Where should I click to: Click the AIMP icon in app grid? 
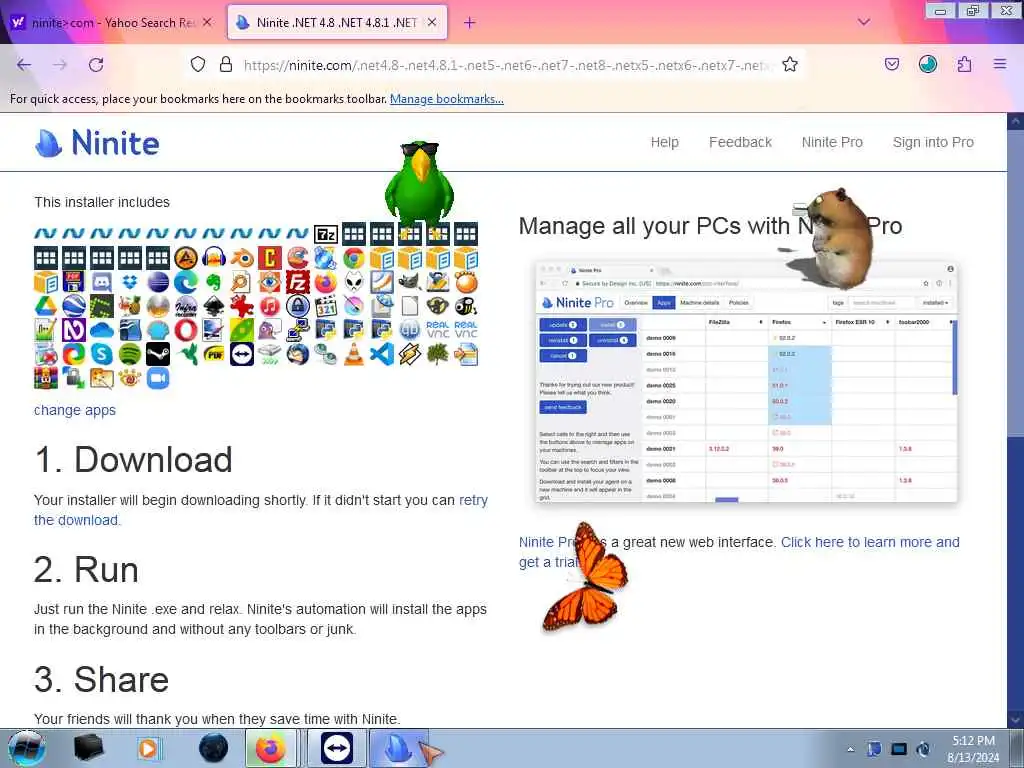pyautogui.click(x=185, y=258)
